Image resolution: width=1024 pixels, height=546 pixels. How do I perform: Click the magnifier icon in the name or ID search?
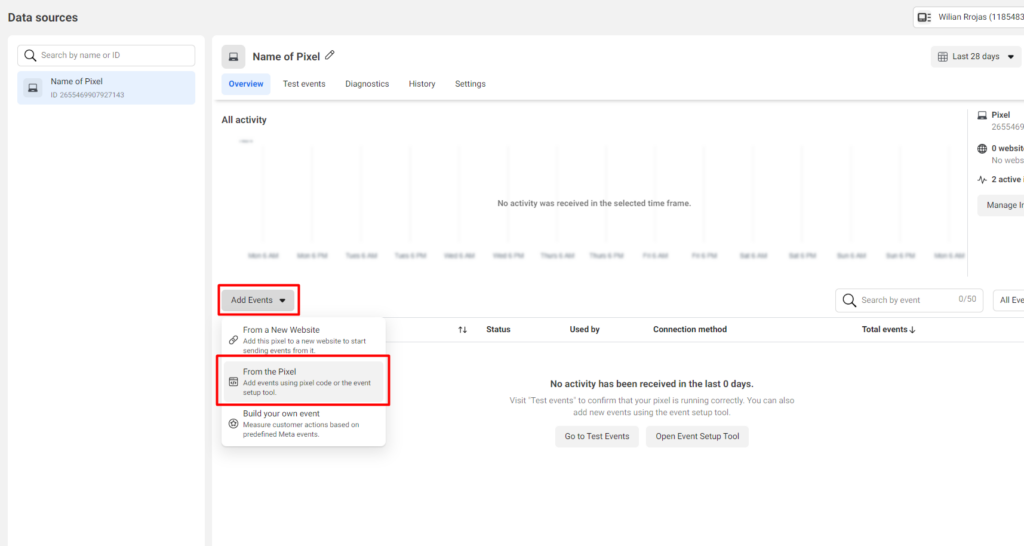click(30, 56)
